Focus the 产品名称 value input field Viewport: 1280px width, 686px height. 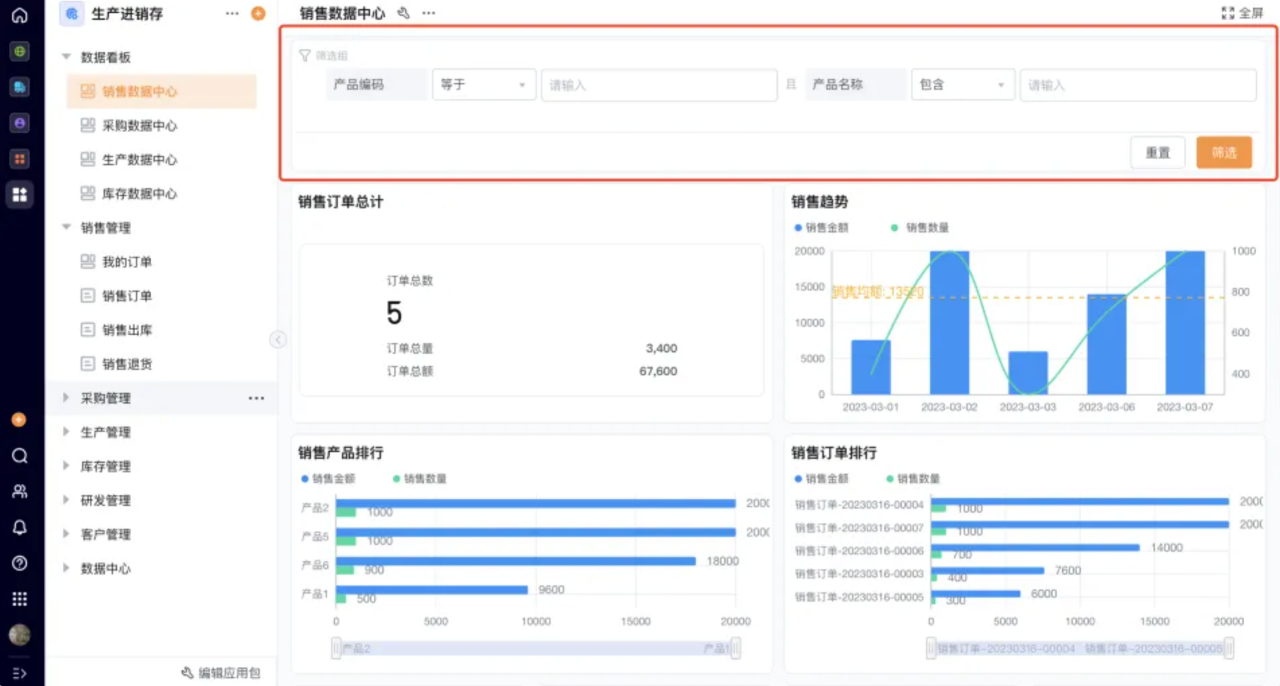point(1138,85)
